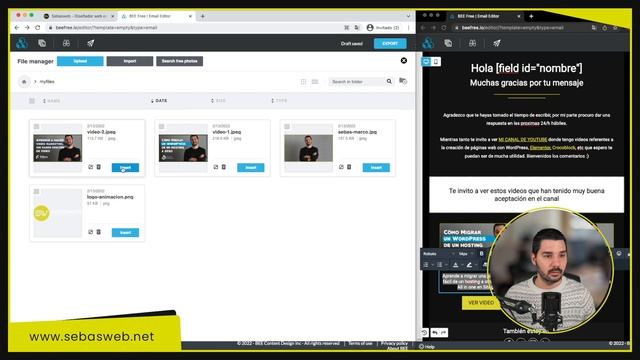Screen dimensions: 640x360
Task: Open the BEE logo home icon in left window
Action: point(22,43)
